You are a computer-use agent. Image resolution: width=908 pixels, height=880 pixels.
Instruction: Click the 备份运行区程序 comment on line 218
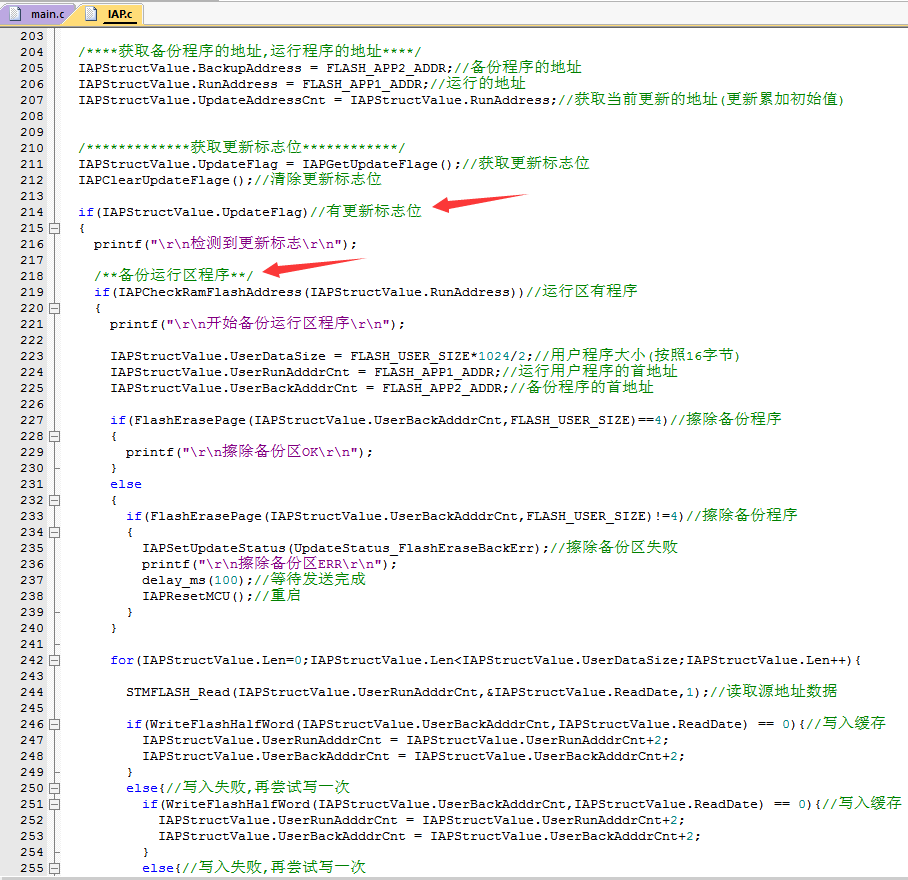(x=174, y=274)
